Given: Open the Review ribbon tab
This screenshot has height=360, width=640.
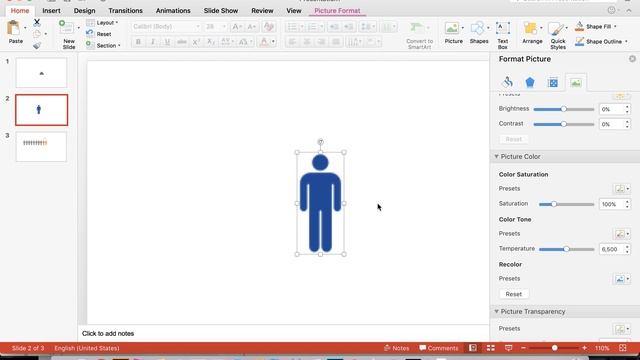Looking at the screenshot, I should click(x=262, y=11).
